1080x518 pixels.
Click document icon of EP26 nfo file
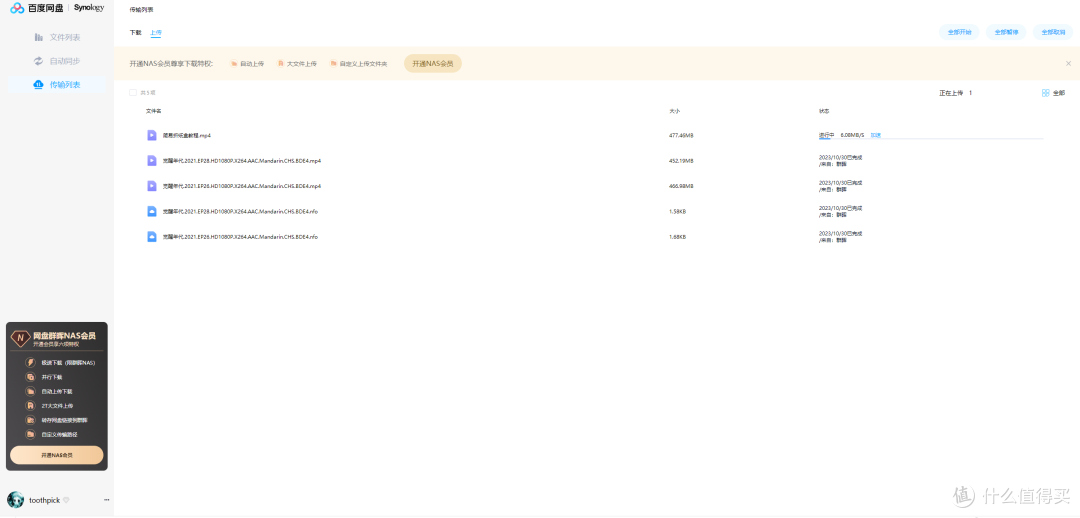152,236
